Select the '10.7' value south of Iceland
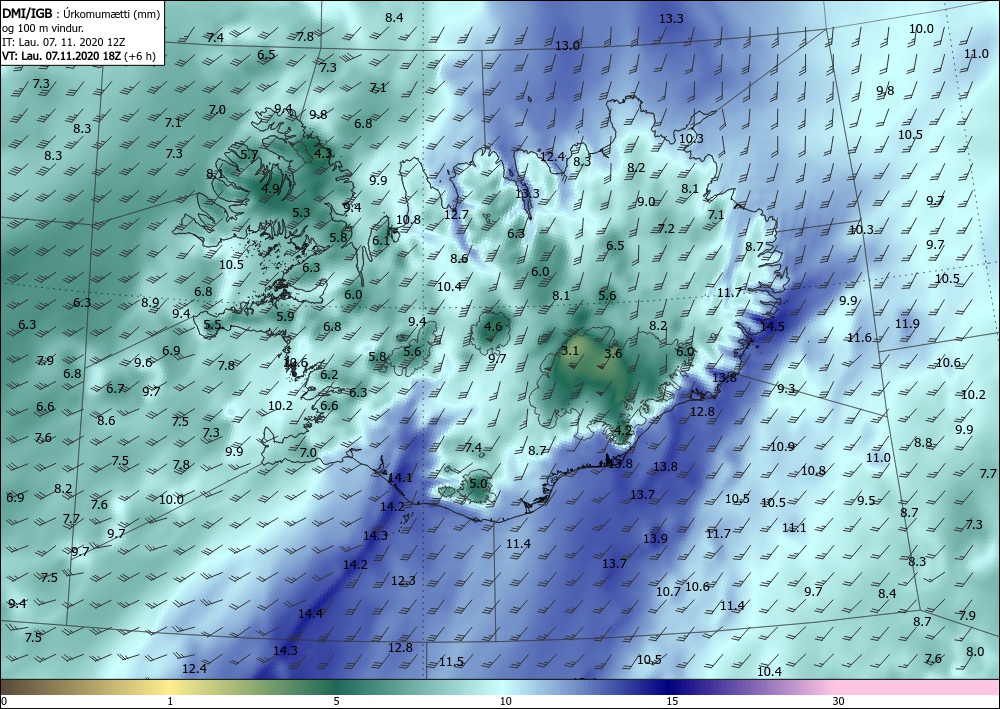 tap(668, 592)
